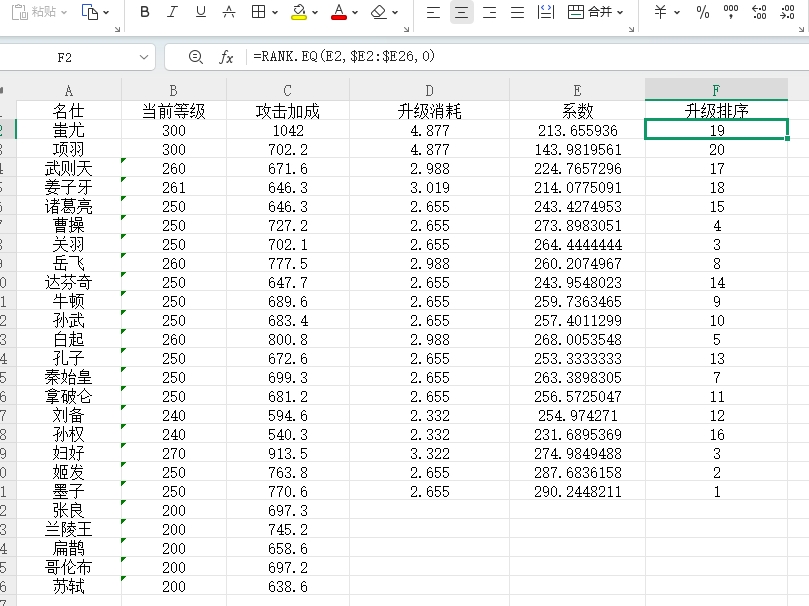This screenshot has width=809, height=606.
Task: Click the fx insert function icon
Action: click(x=226, y=57)
